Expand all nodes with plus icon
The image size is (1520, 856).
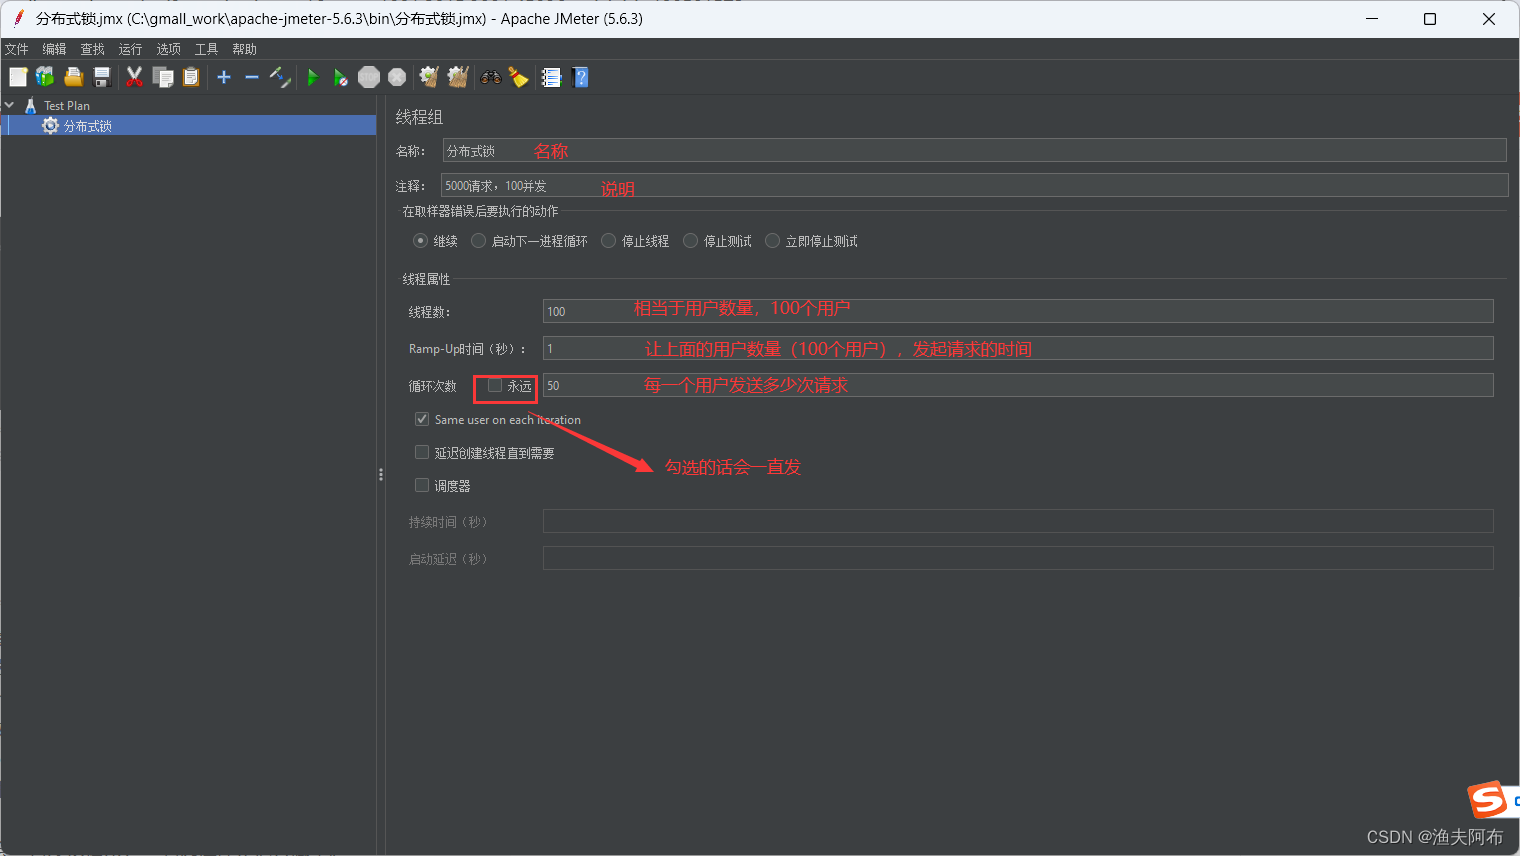click(x=224, y=77)
